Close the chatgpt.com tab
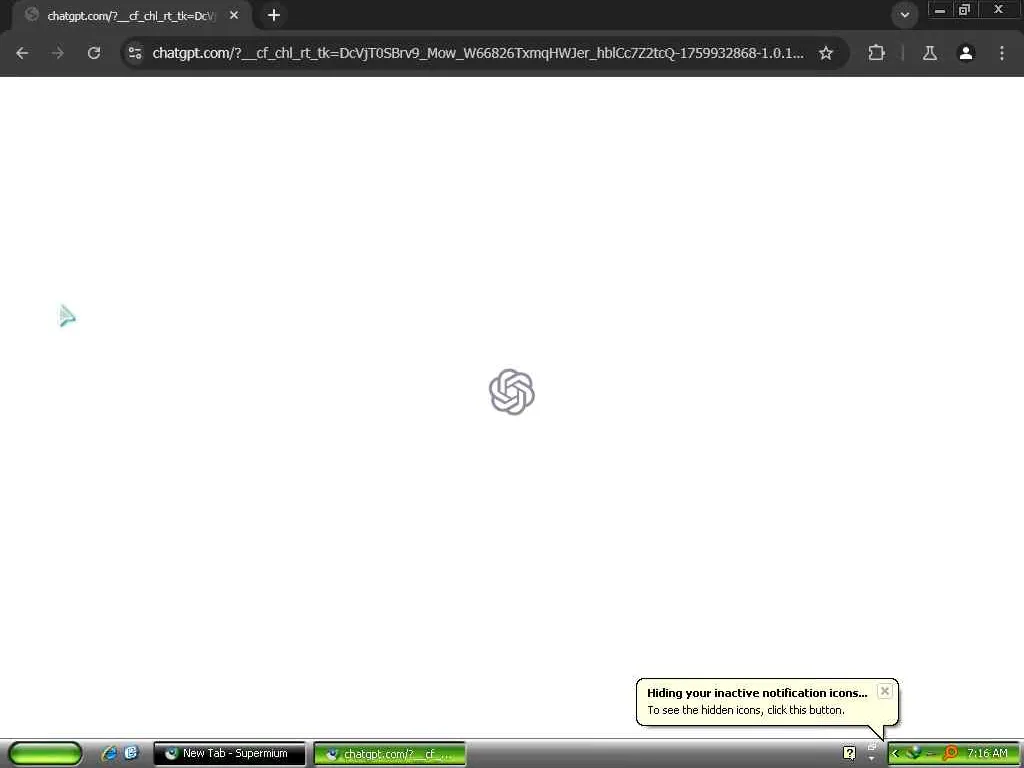Viewport: 1024px width, 768px height. coord(234,15)
